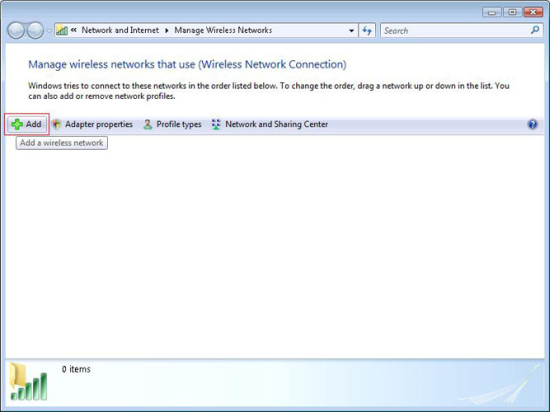Focus the Search input box

pos(455,31)
